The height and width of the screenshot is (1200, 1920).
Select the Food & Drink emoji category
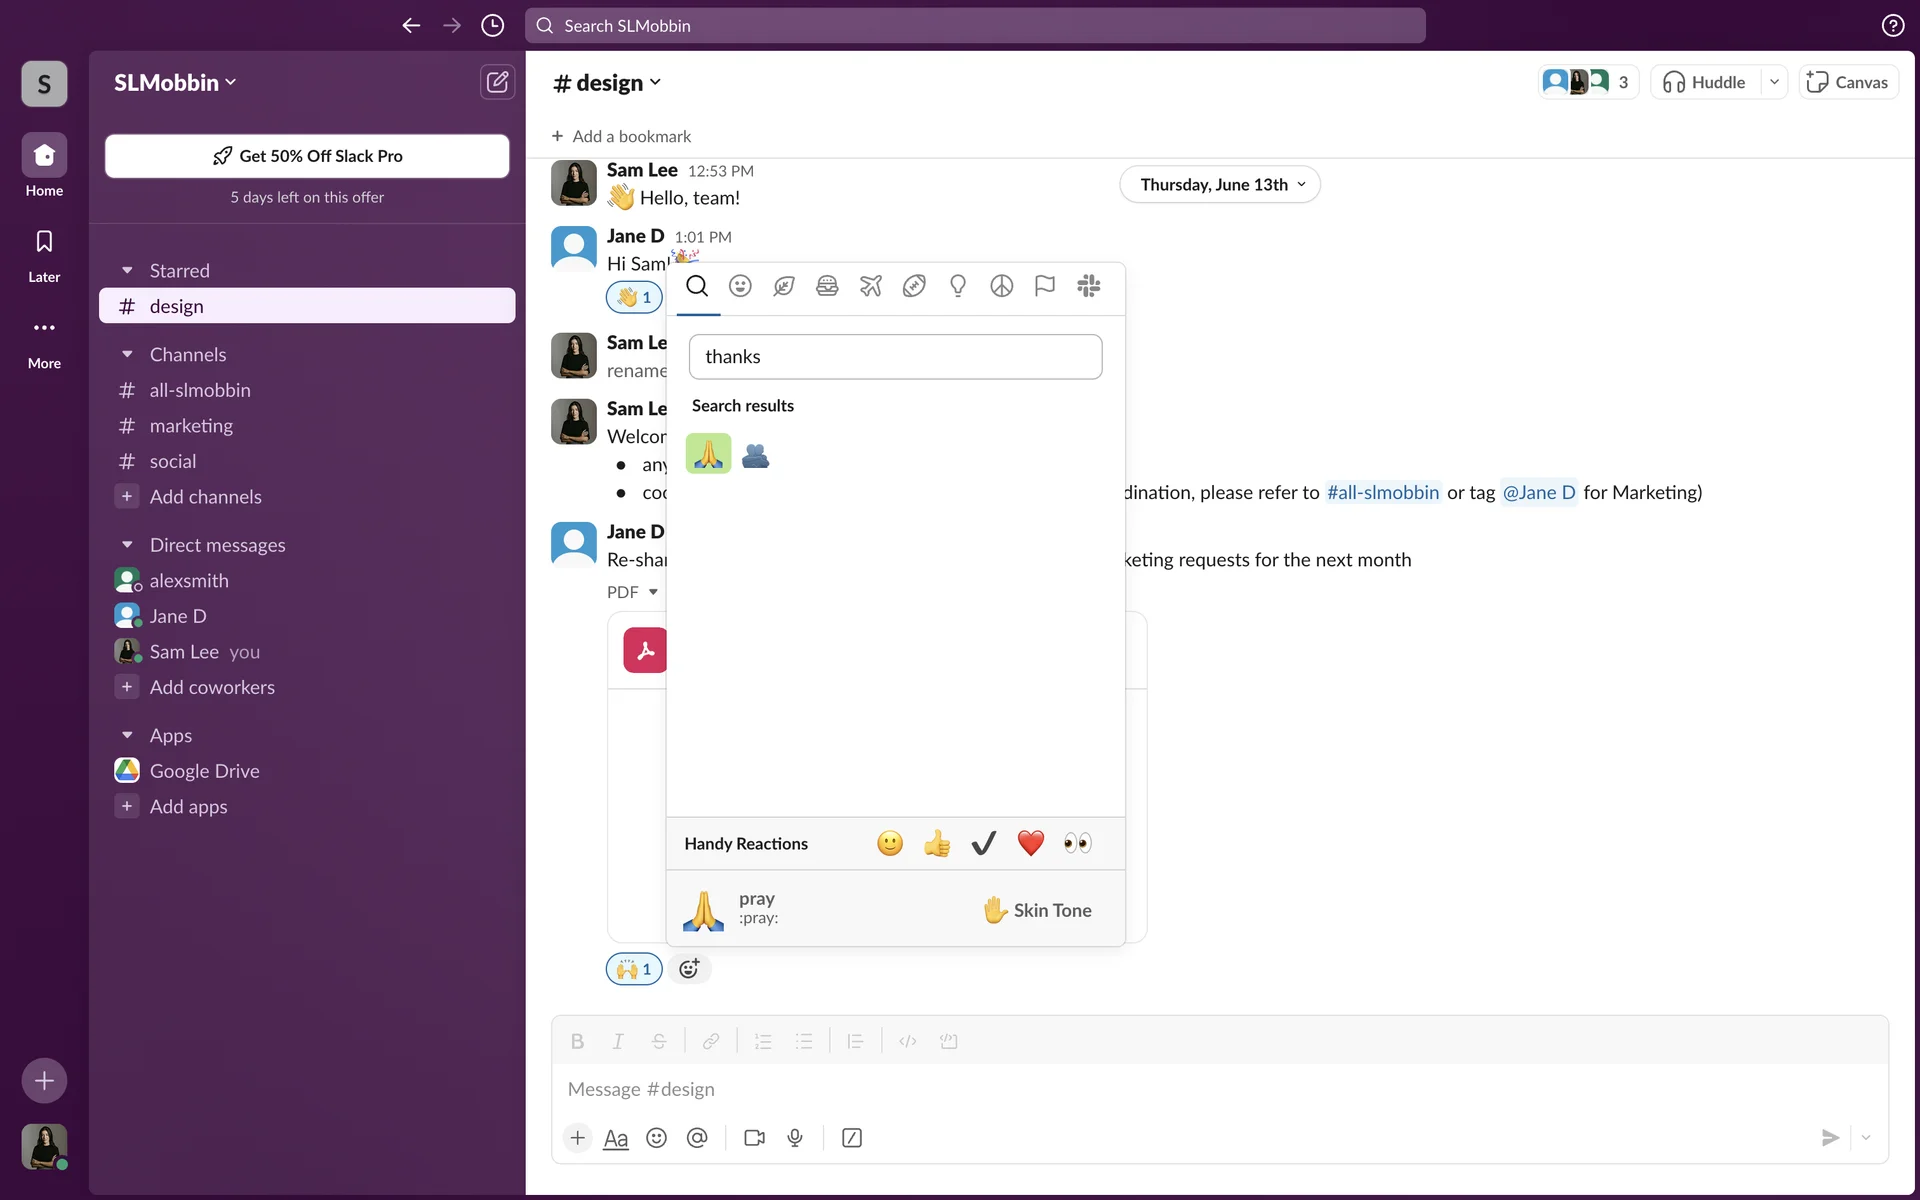pyautogui.click(x=827, y=287)
